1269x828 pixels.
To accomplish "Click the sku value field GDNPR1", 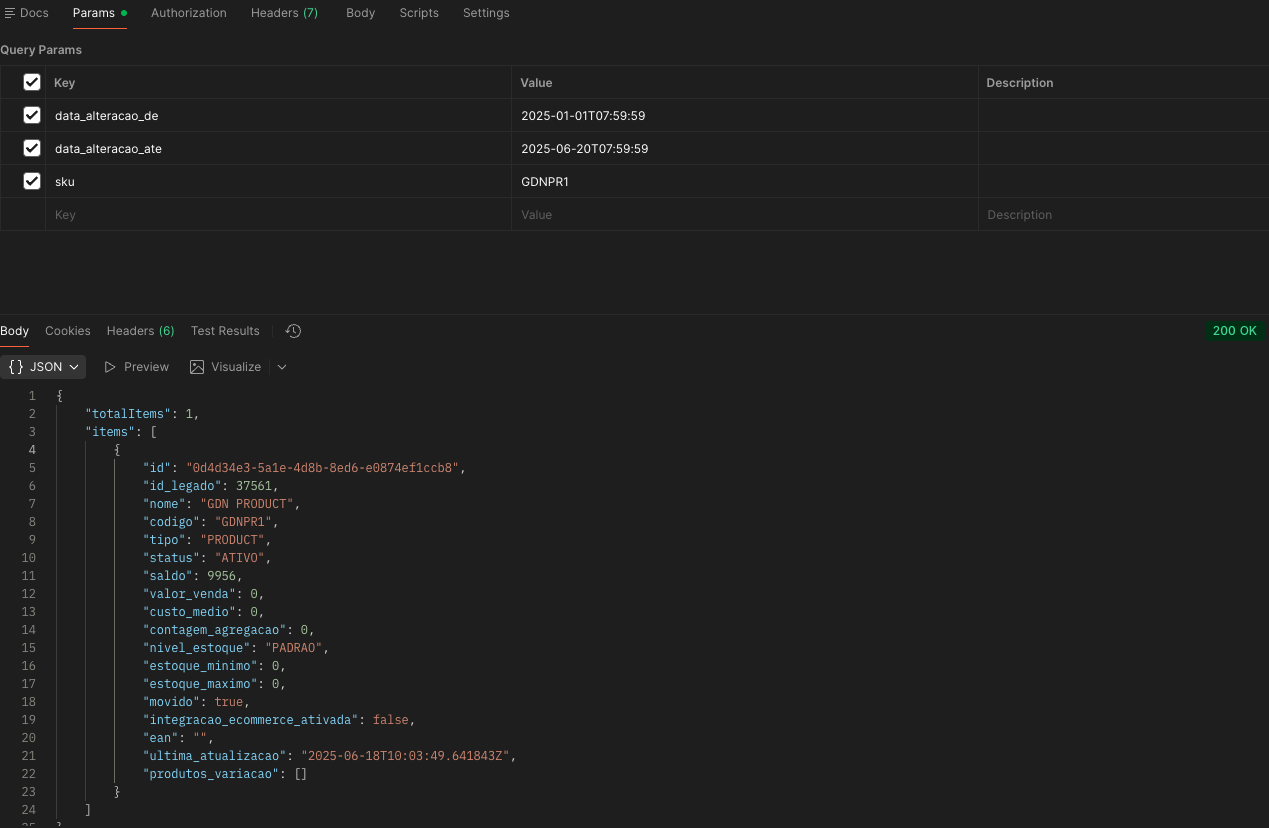I will [x=545, y=182].
